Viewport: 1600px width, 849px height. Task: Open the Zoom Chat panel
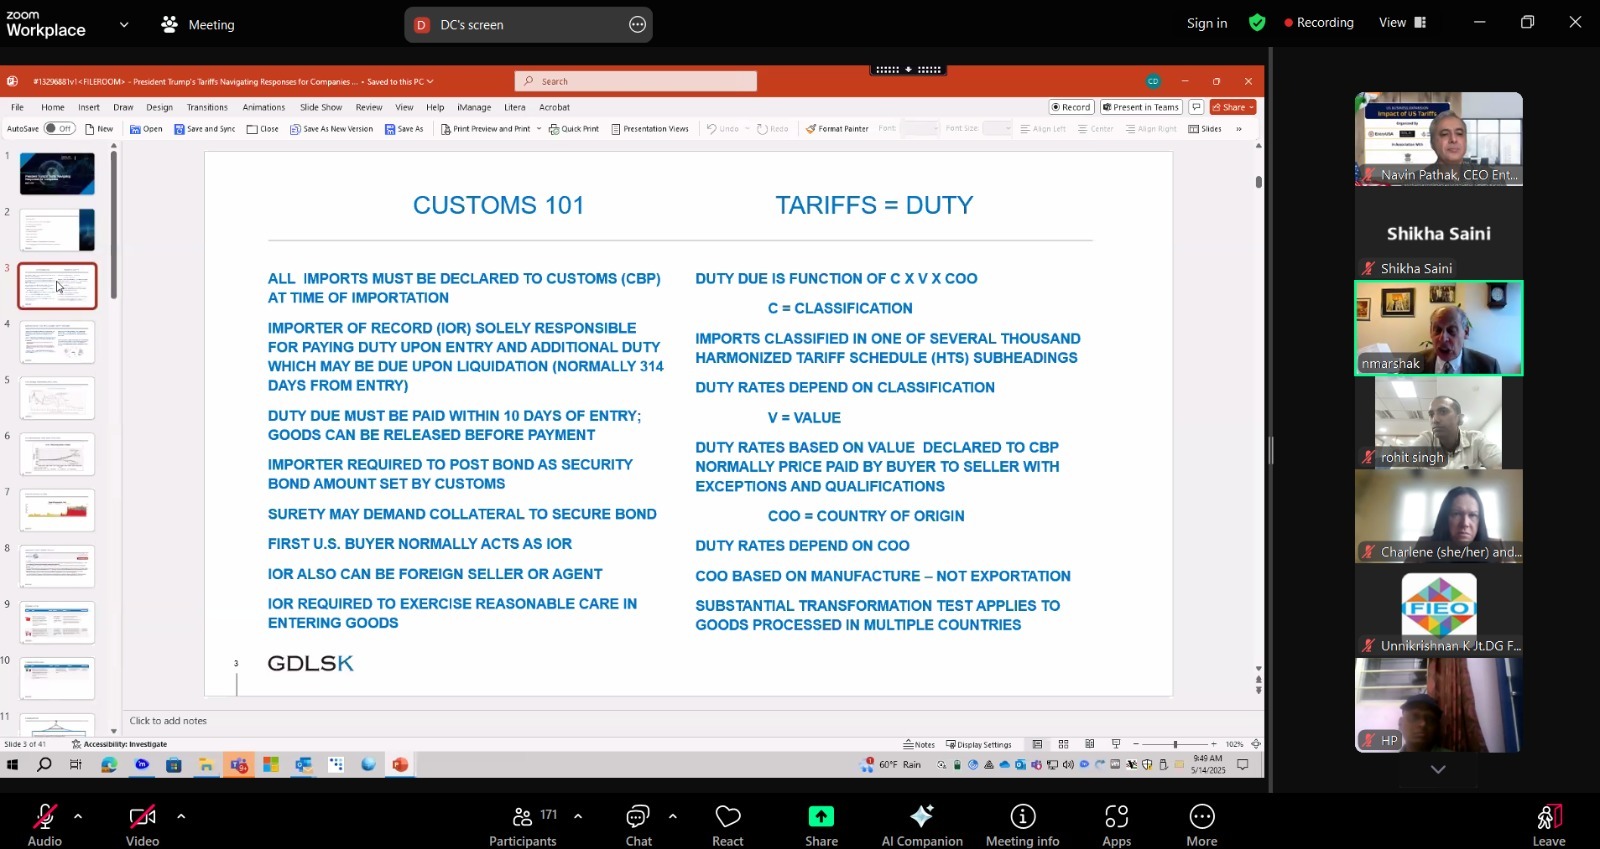tap(638, 825)
